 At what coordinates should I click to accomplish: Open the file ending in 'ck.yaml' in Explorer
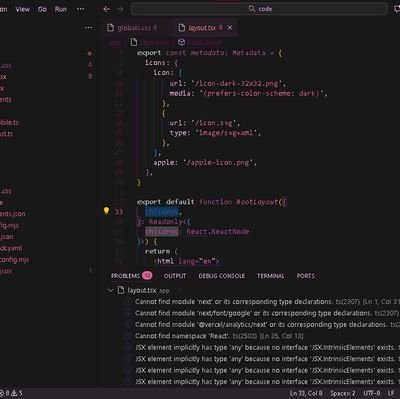tap(11, 248)
